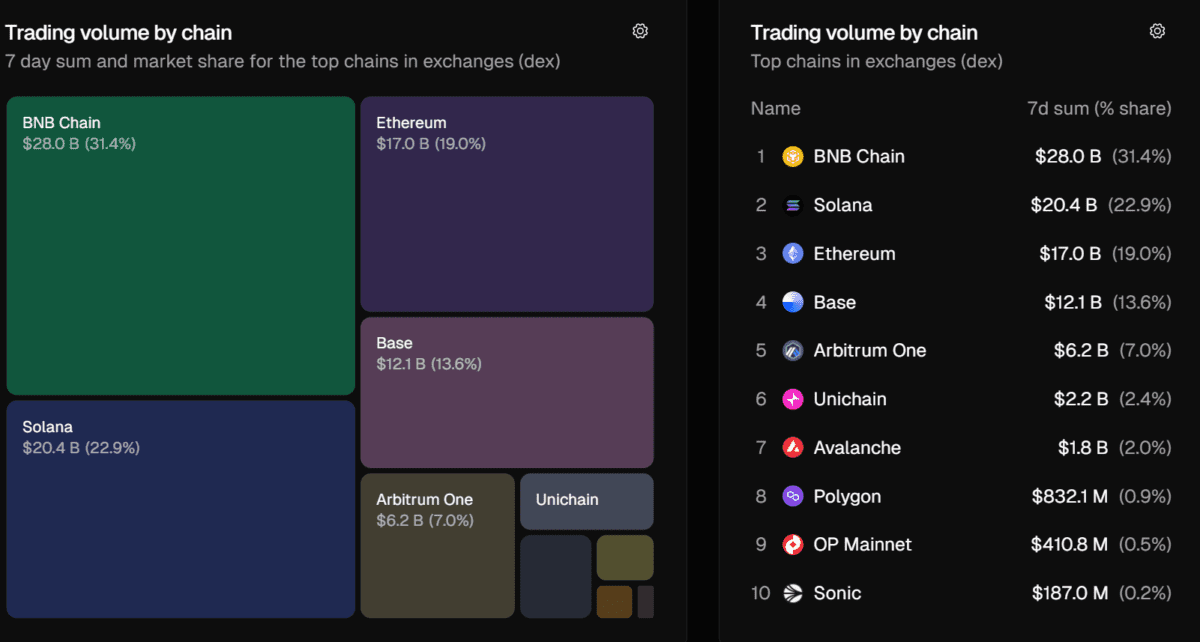Click the Name column header
Screen dimensions: 1200x642
[x=775, y=108]
